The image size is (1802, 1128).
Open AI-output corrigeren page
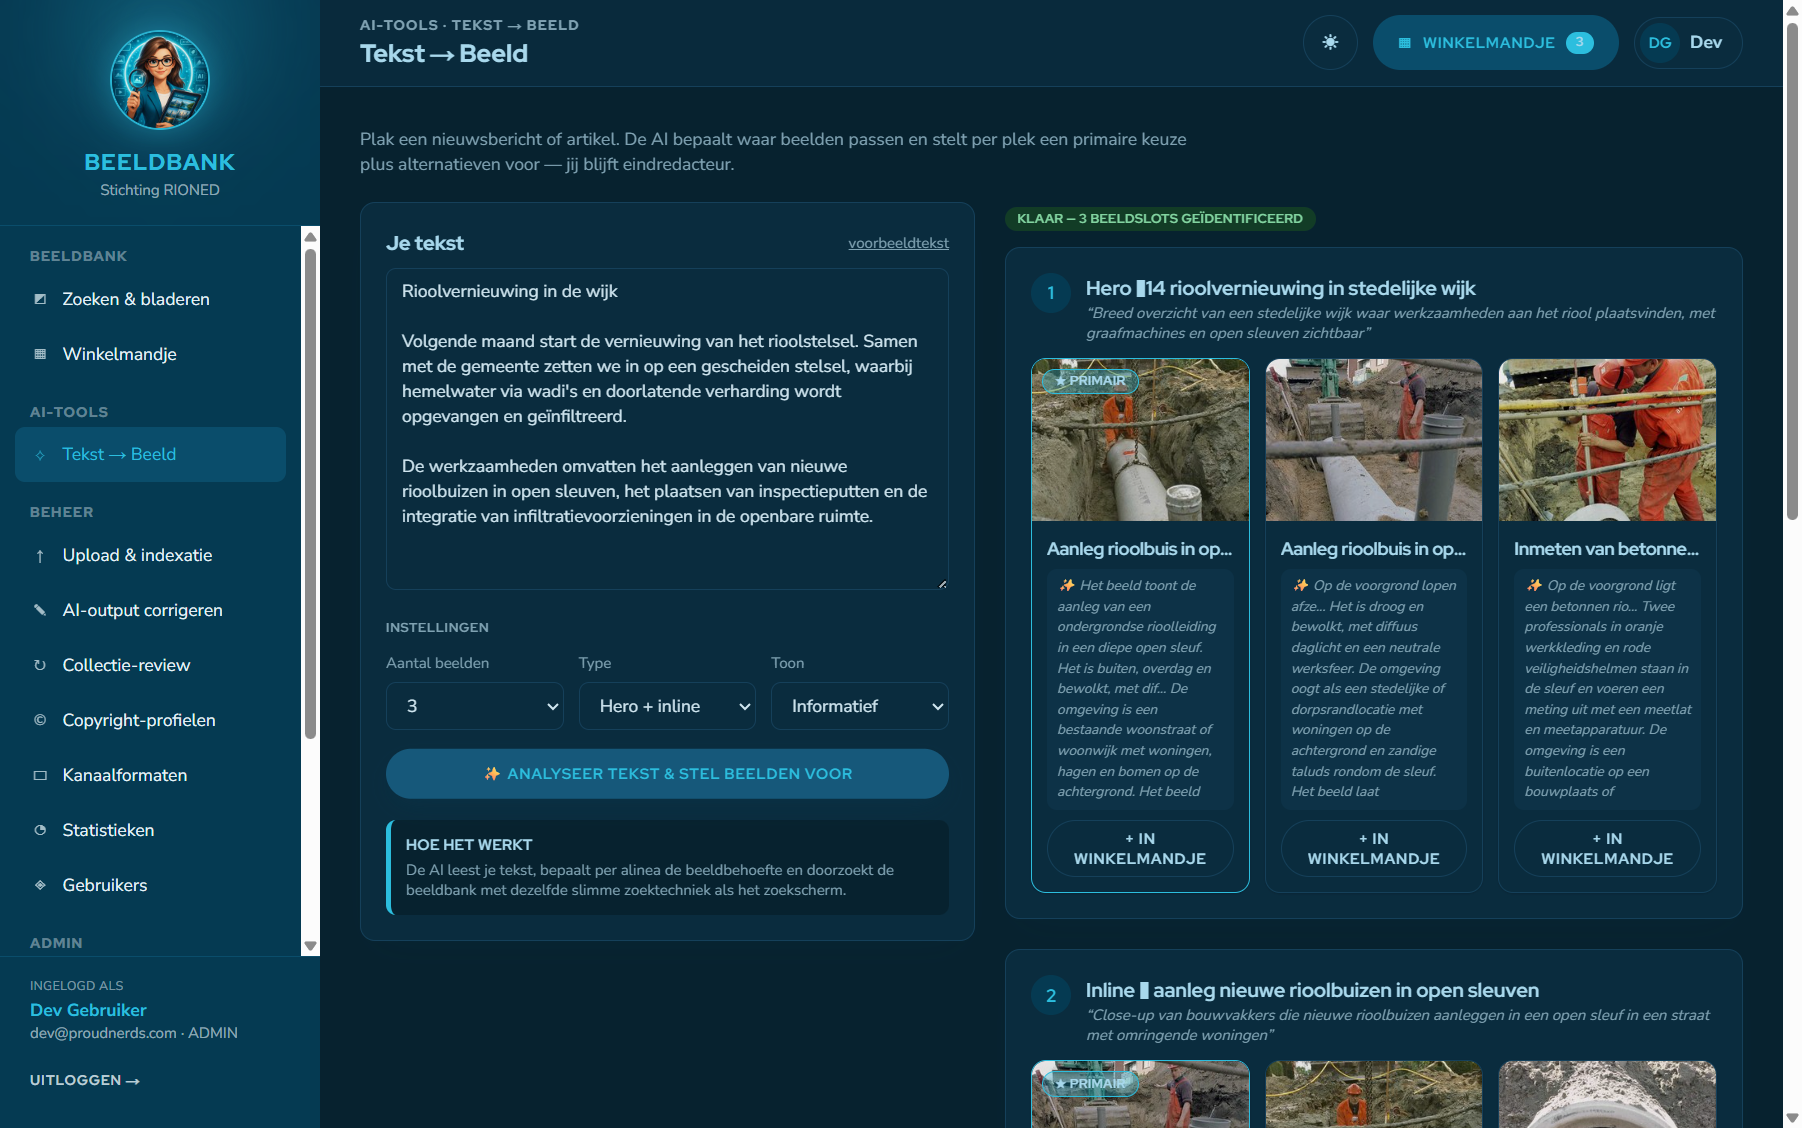point(151,610)
